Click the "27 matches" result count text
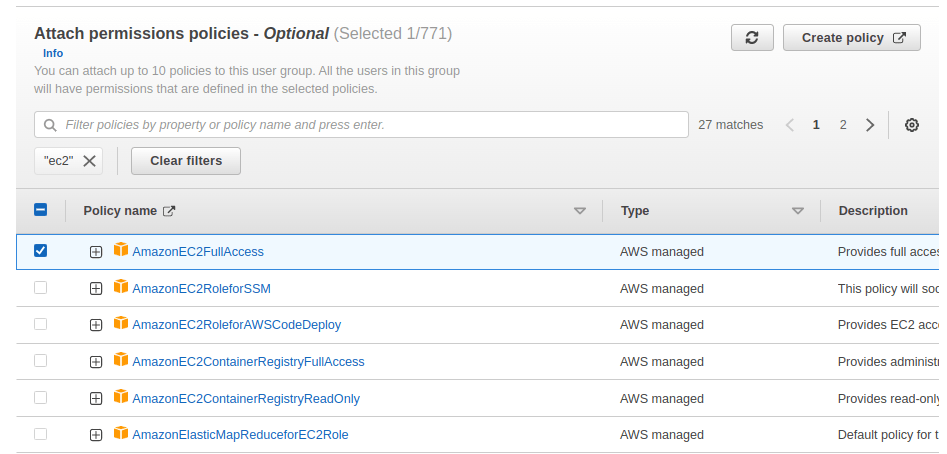947x454 pixels. click(731, 125)
